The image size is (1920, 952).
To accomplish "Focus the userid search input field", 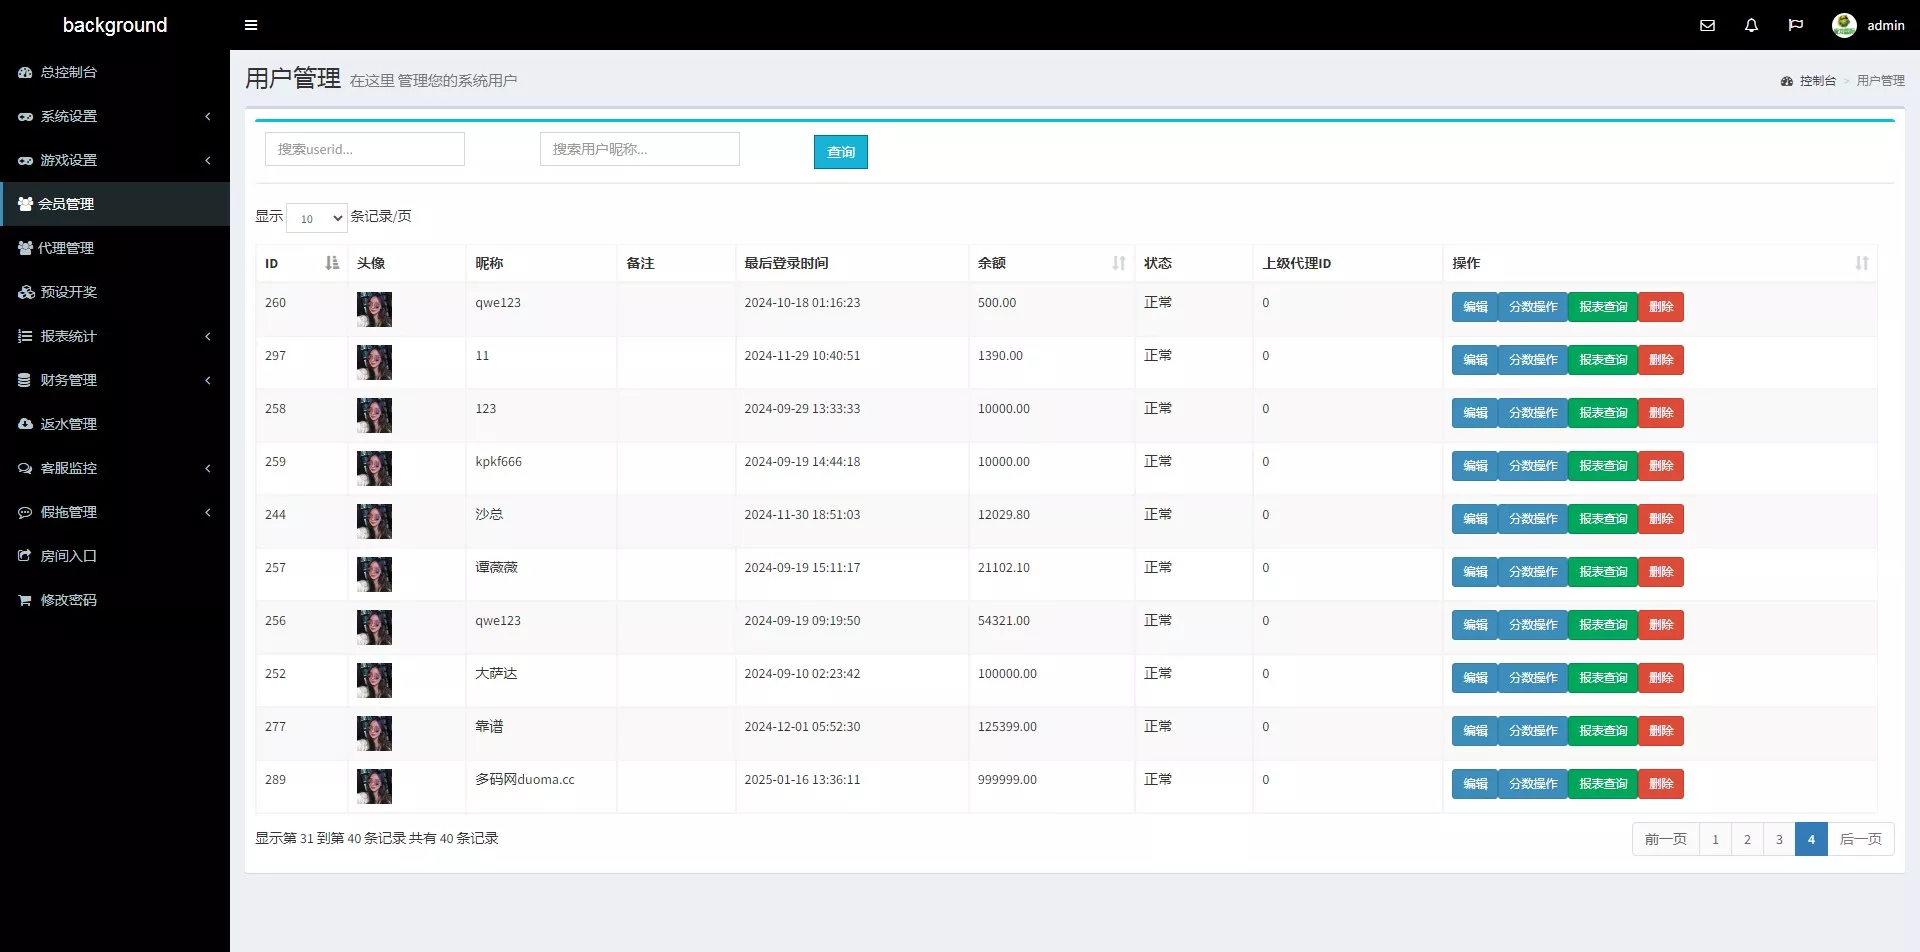I will point(364,149).
